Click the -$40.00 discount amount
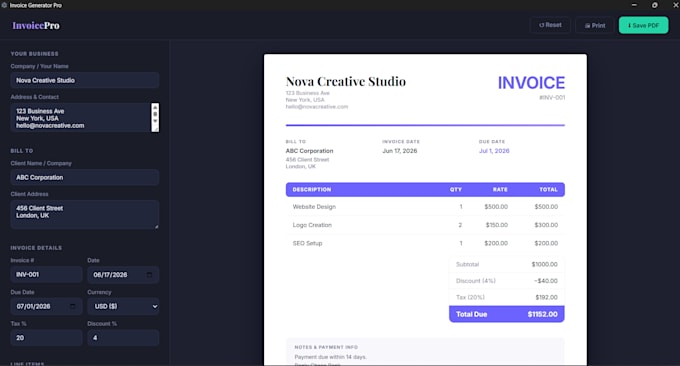680x366 pixels. click(546, 281)
